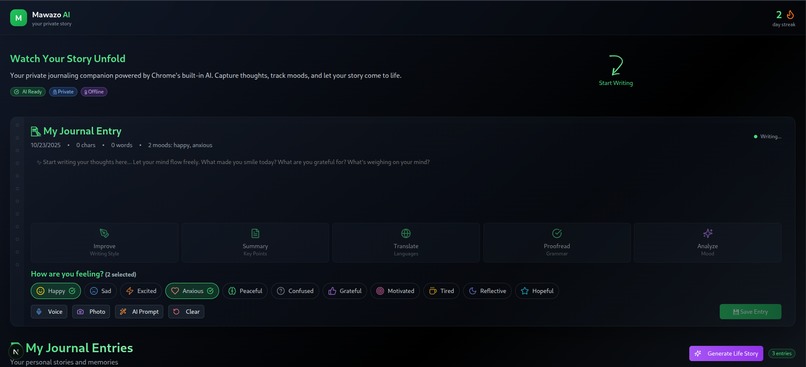The height and width of the screenshot is (367, 806).
Task: Add a picture with Photo button
Action: [x=91, y=311]
